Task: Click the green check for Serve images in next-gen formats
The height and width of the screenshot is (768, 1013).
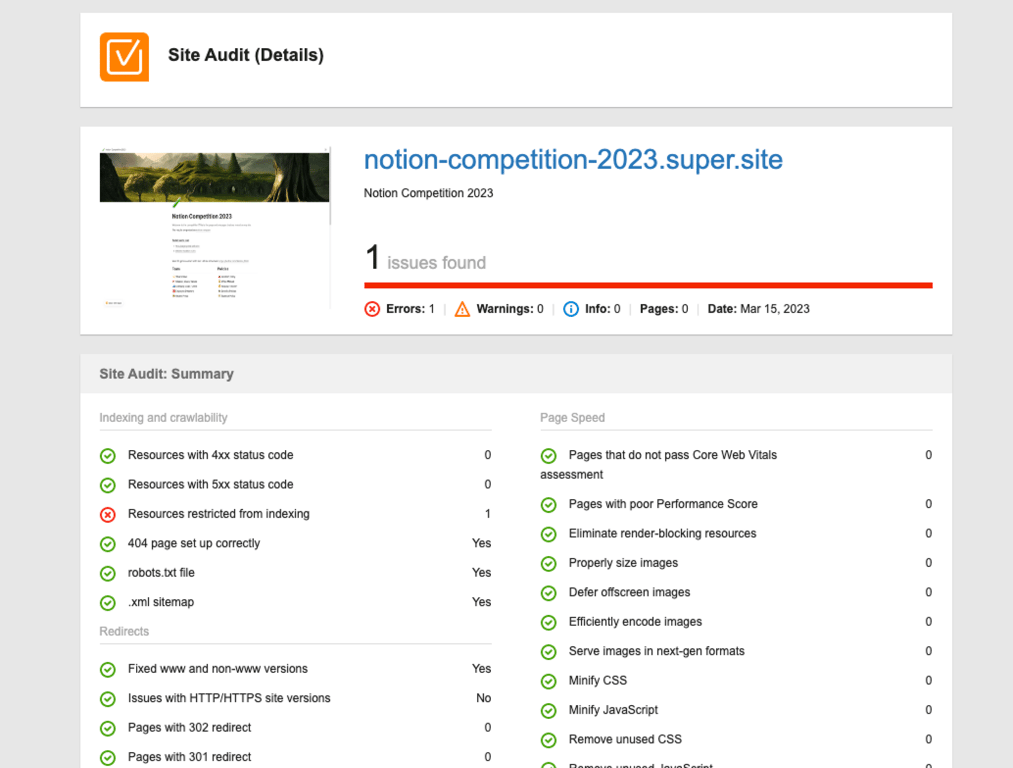Action: pos(548,652)
